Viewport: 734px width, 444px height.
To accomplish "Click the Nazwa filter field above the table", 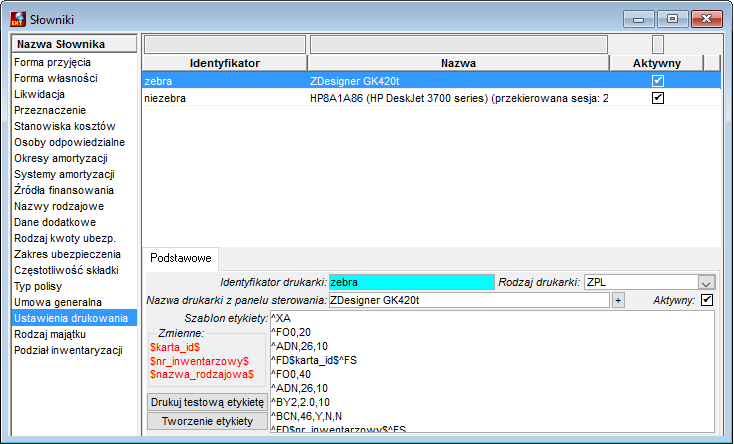I will [459, 44].
